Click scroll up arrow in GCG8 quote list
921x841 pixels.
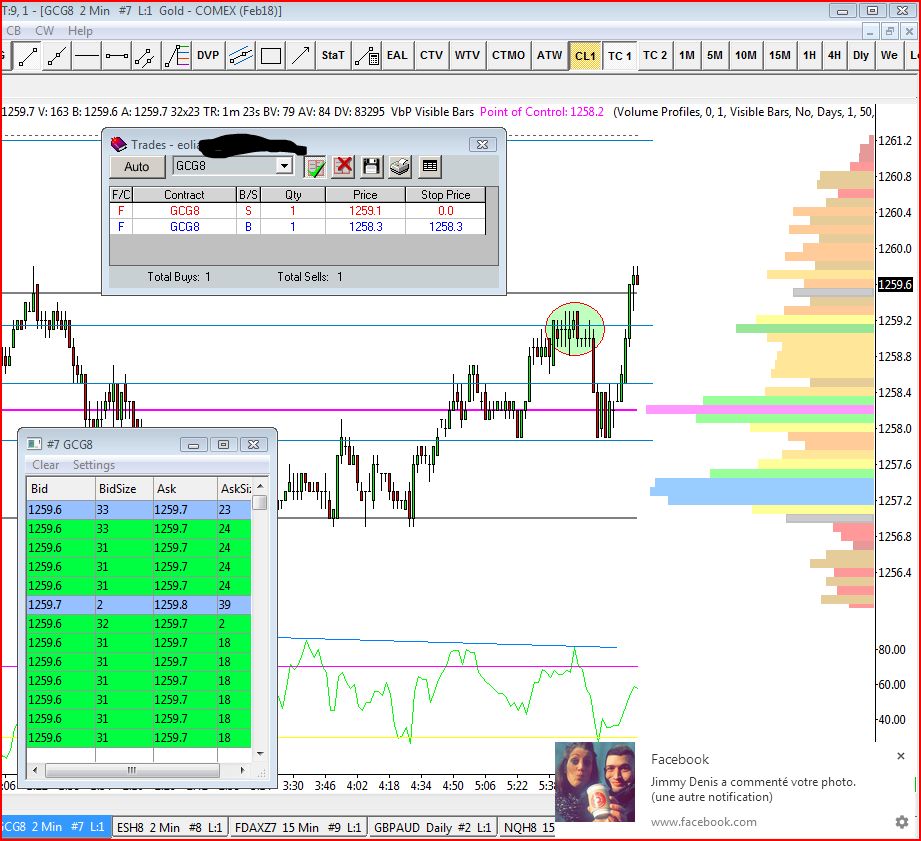[260, 486]
